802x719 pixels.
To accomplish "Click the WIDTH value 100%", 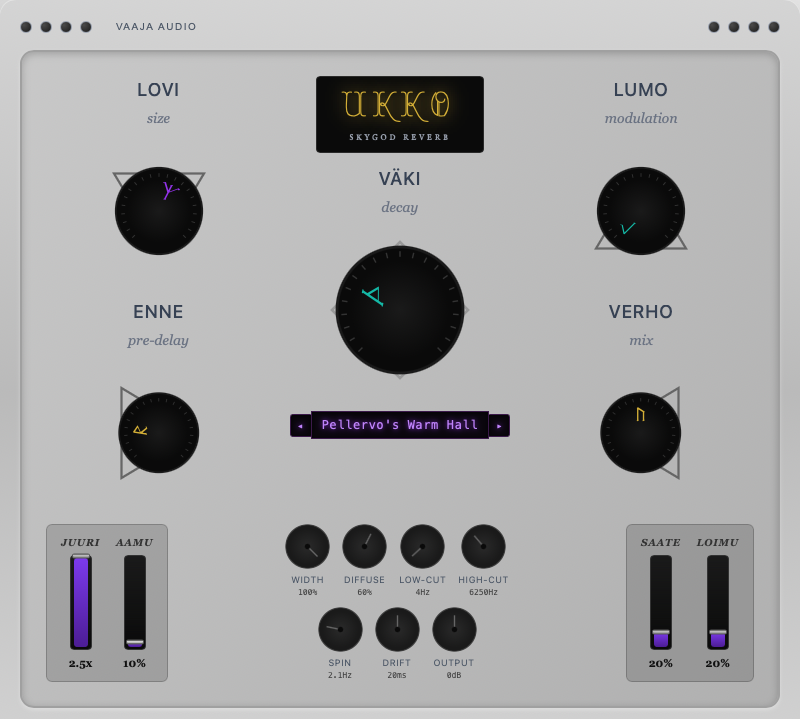I will (x=307, y=592).
